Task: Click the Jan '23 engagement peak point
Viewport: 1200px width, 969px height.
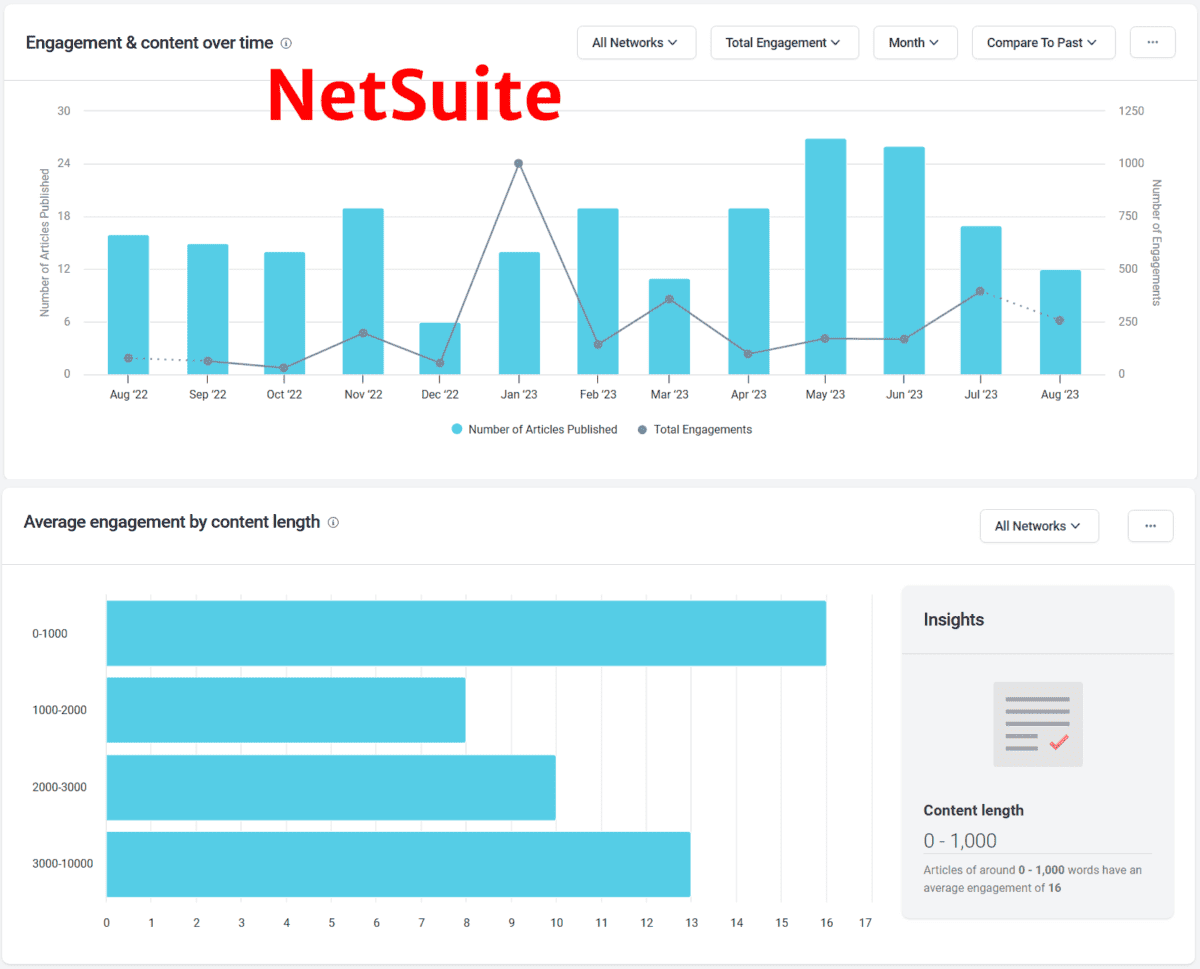Action: pos(518,163)
